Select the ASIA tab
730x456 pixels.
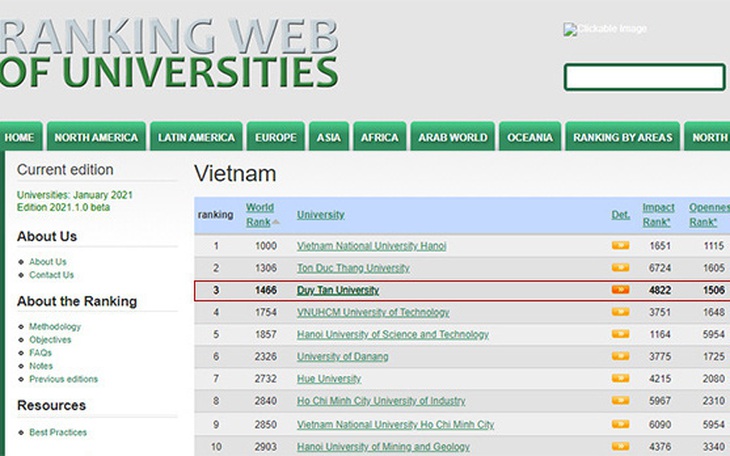pyautogui.click(x=329, y=137)
